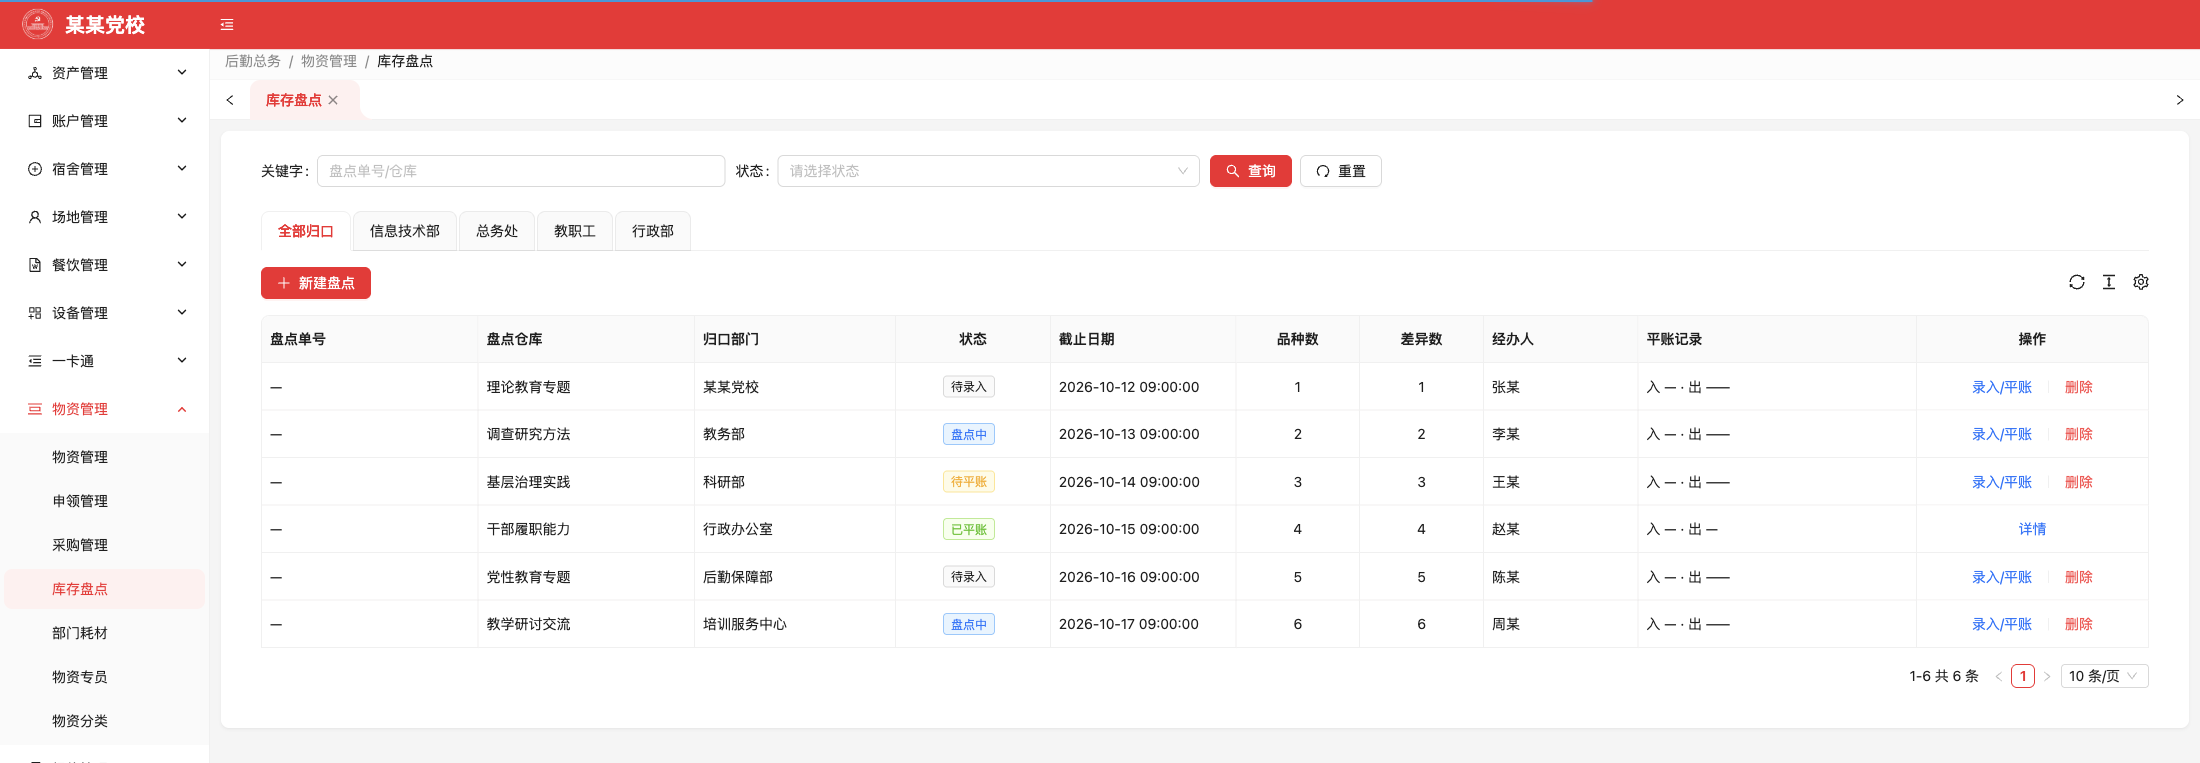Viewport: 2200px width, 763px height.
Task: Close the 库存盘点 tab
Action: (x=333, y=100)
